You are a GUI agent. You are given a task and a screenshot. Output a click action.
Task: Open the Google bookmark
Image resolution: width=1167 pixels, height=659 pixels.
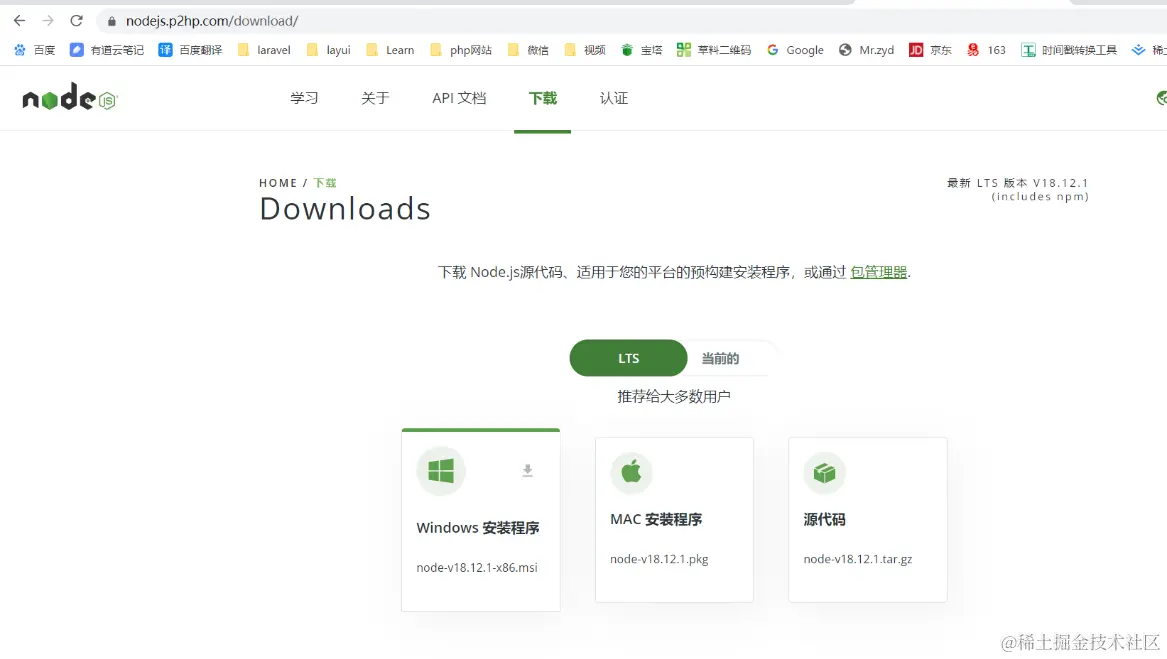tap(795, 50)
